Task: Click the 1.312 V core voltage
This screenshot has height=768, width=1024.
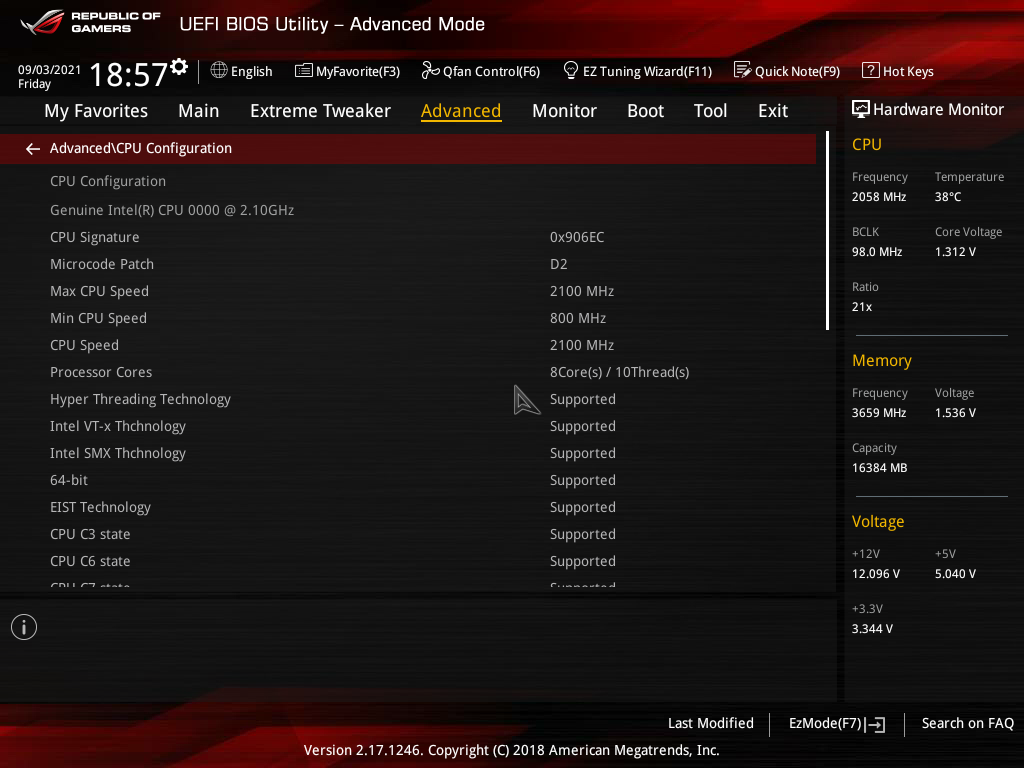Action: point(955,251)
